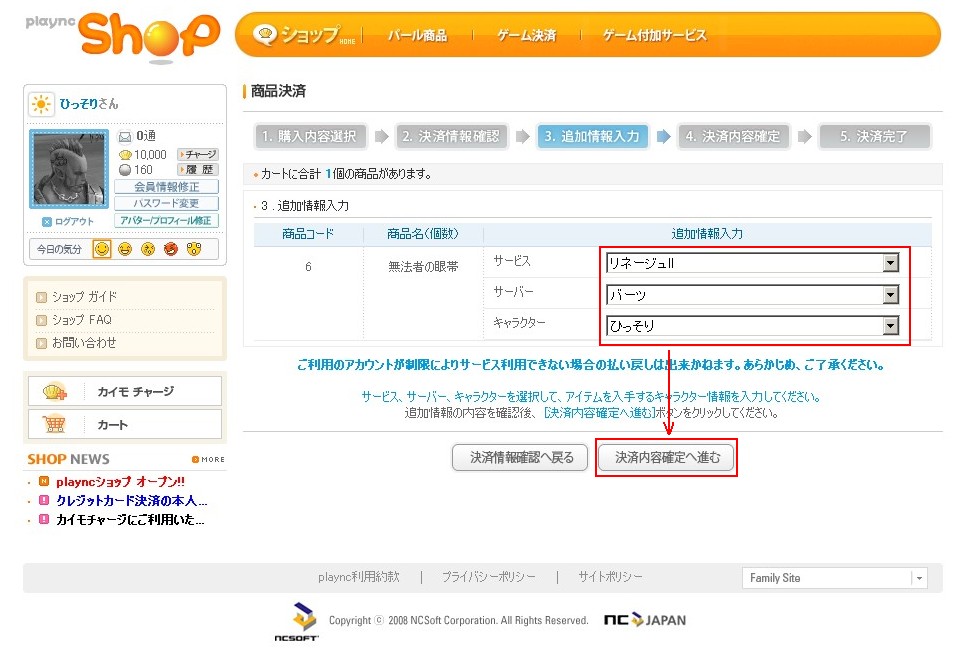Open the mail envelope icon showing 0通
The height and width of the screenshot is (655, 958).
tap(125, 137)
